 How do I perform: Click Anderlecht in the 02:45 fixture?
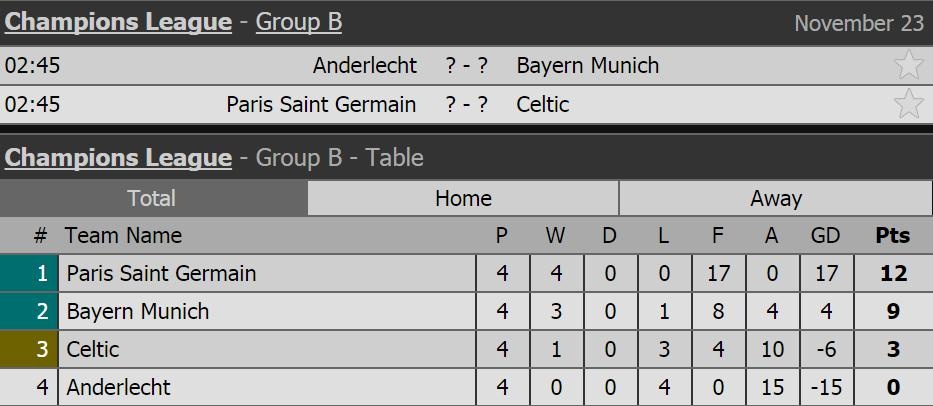point(365,66)
